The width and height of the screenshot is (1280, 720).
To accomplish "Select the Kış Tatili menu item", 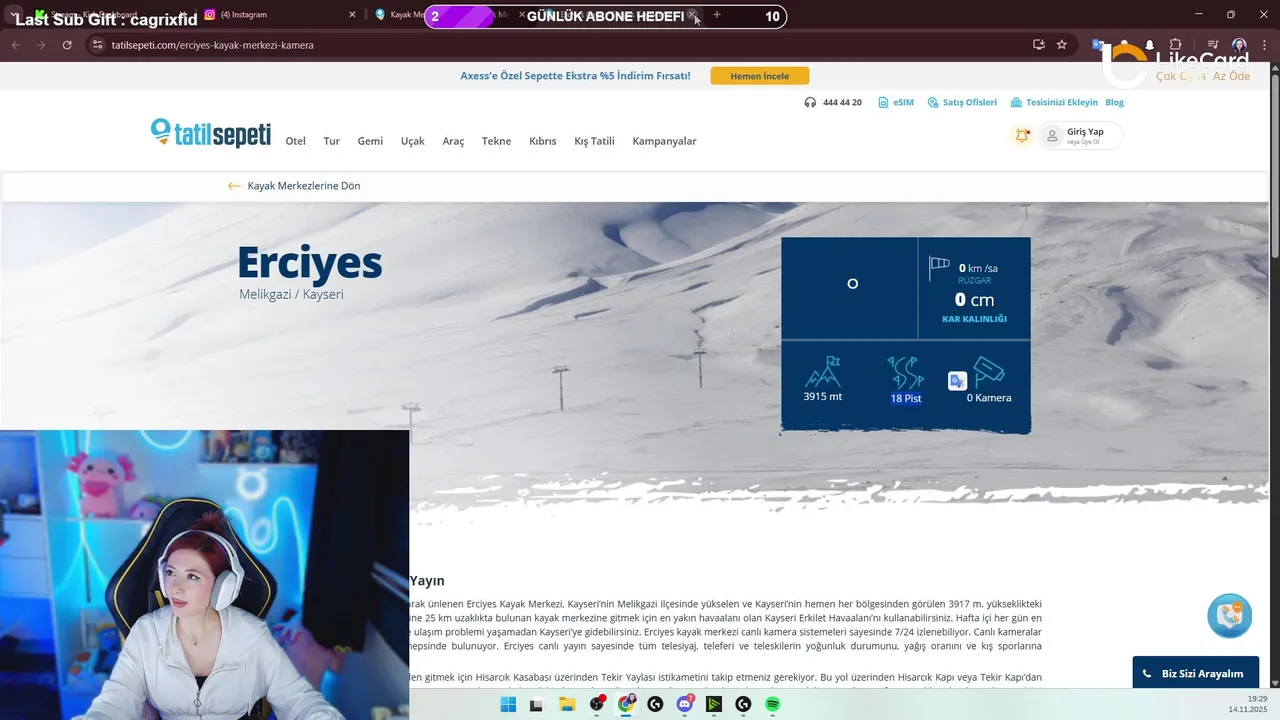I will tap(594, 141).
